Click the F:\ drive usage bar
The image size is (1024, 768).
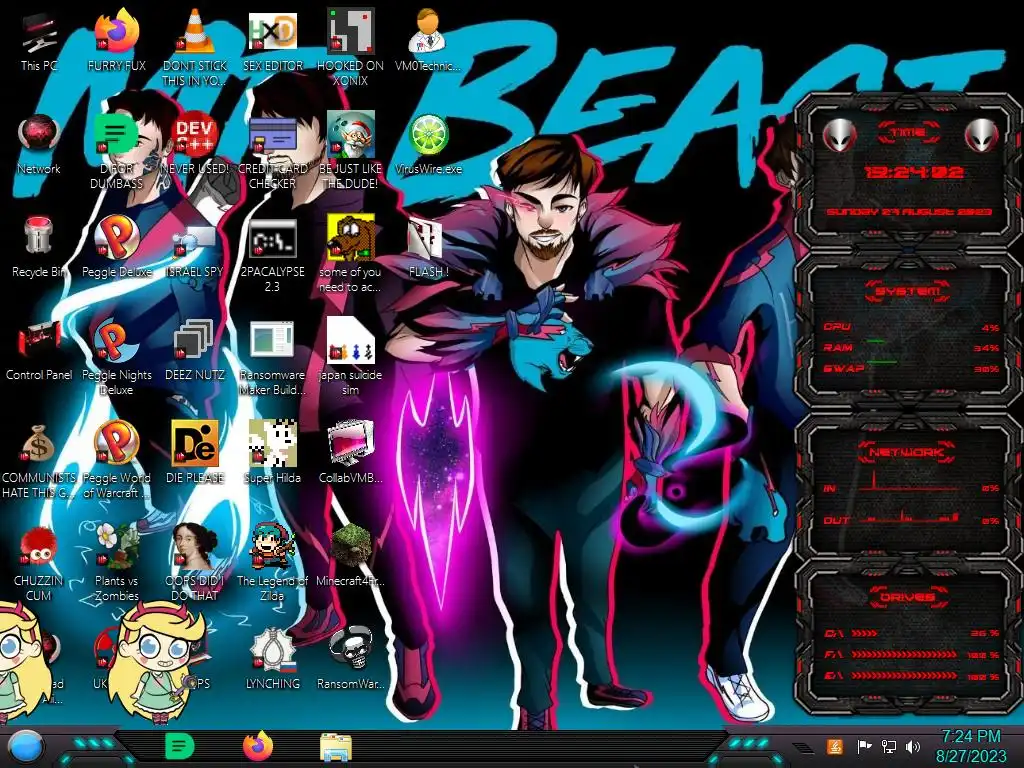[x=912, y=654]
